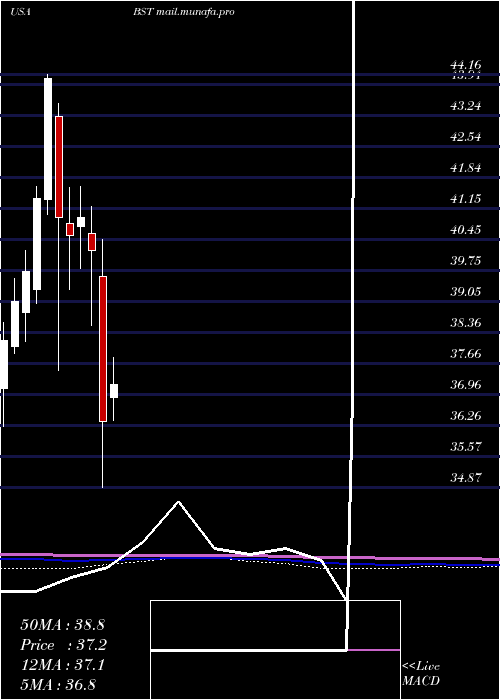Click the 12MA : 37.1 reading

(x=62, y=665)
